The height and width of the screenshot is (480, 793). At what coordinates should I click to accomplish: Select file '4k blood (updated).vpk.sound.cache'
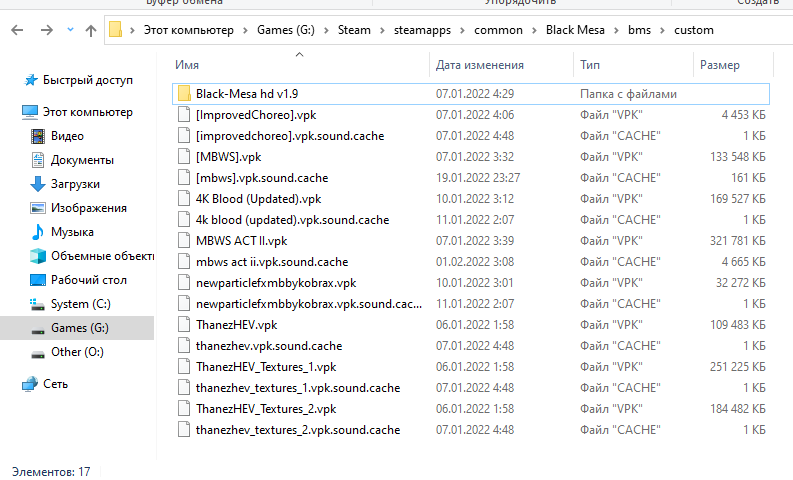tap(292, 220)
